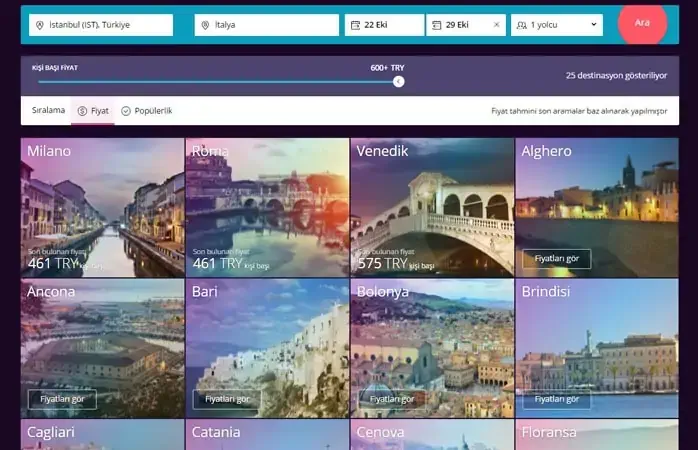Clear the 29 Eki return date

point(497,25)
